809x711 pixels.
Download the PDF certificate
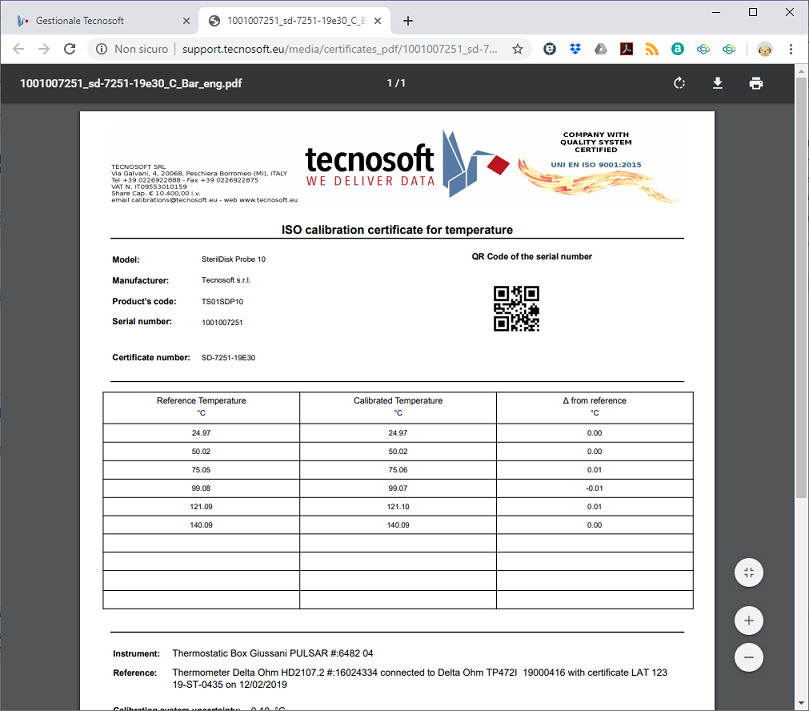[718, 83]
